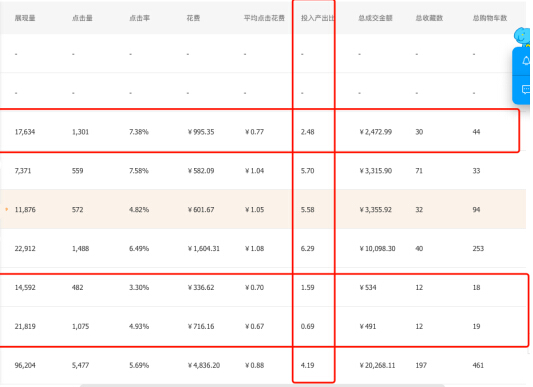Click the horizontal scrollbar at table bottom

click(x=262, y=386)
